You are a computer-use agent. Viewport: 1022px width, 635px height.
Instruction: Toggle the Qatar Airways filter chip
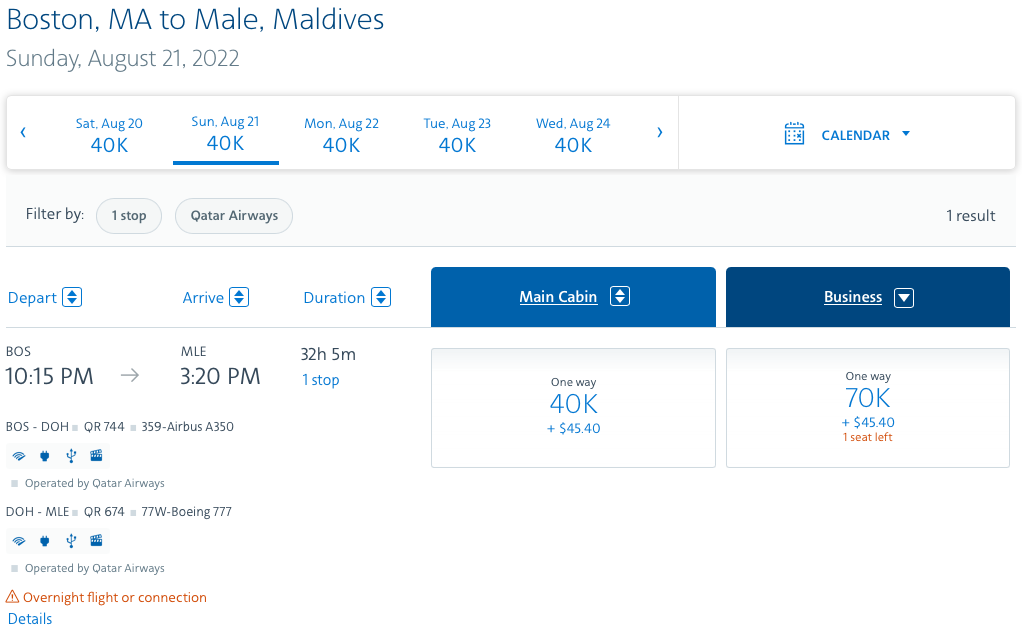coord(234,216)
